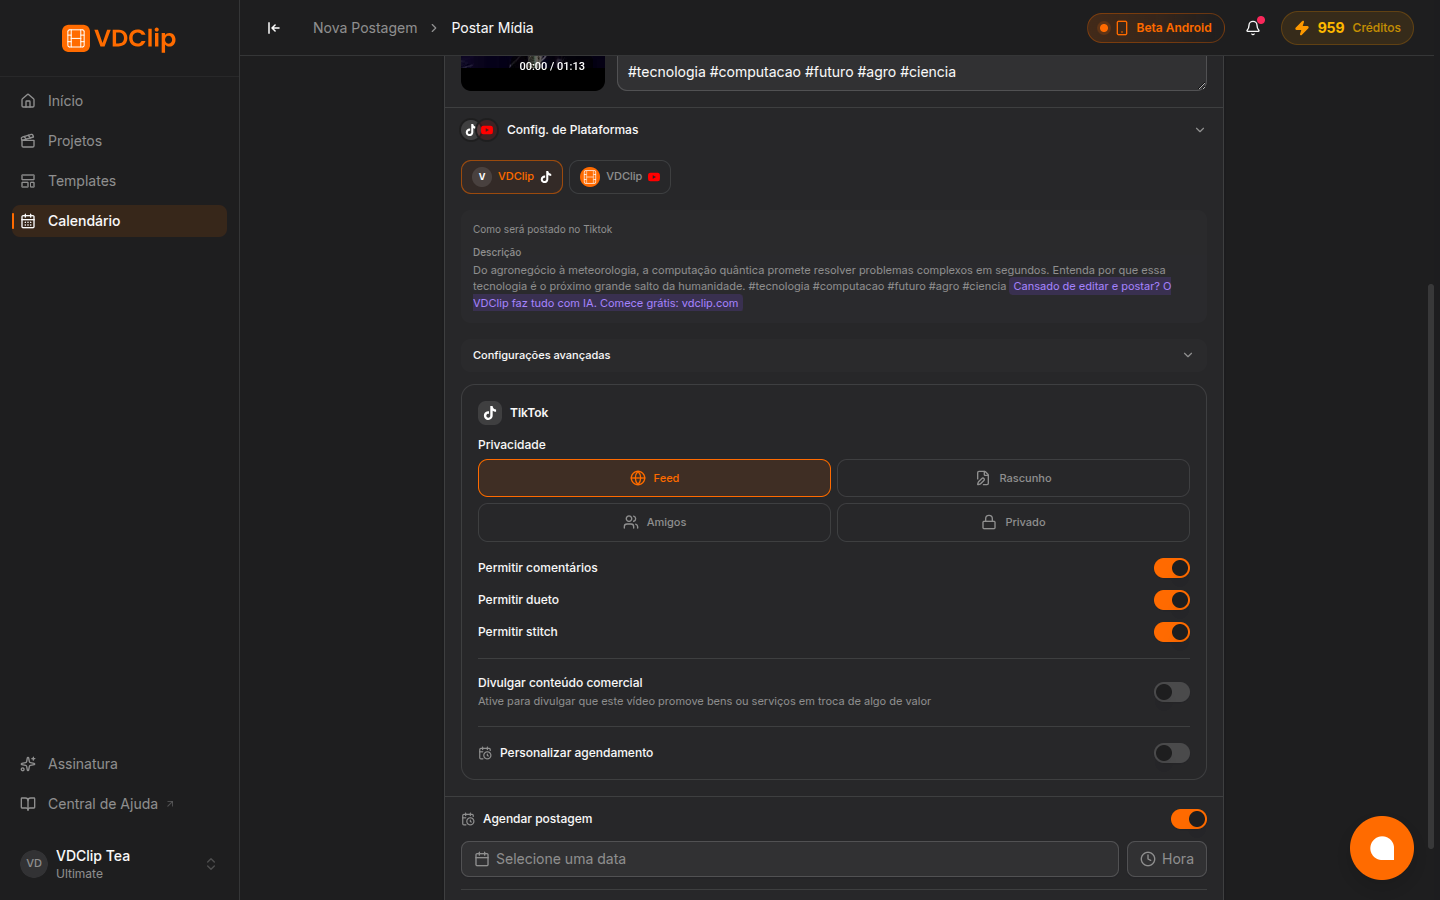The image size is (1440, 900).
Task: Click the TikTok icon in the settings card
Action: click(x=490, y=413)
